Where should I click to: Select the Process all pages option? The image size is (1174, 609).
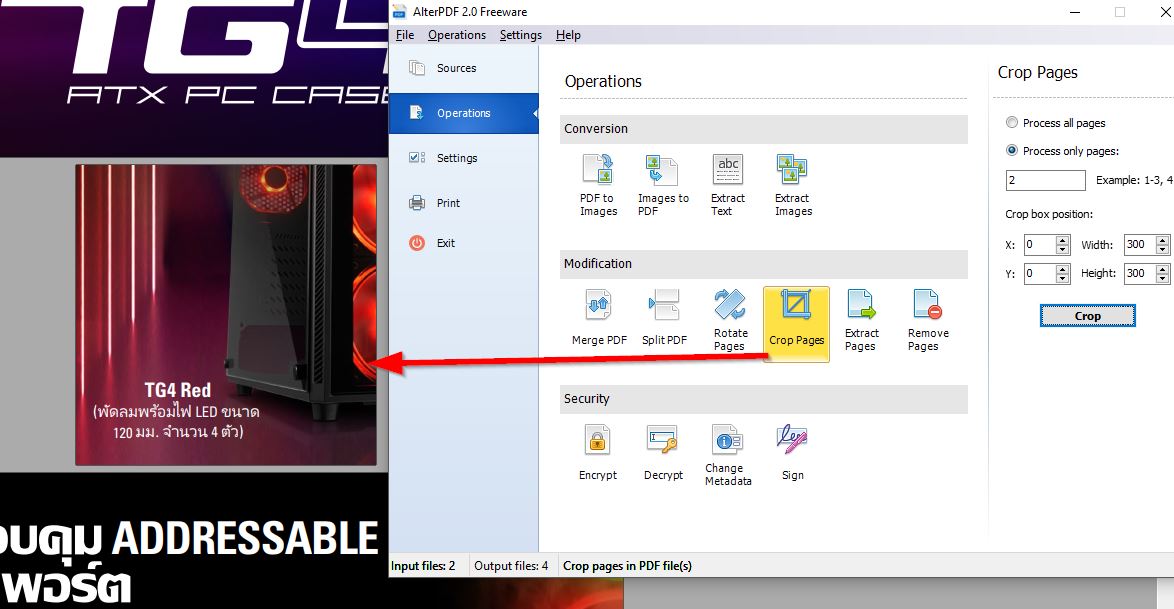click(x=1056, y=123)
